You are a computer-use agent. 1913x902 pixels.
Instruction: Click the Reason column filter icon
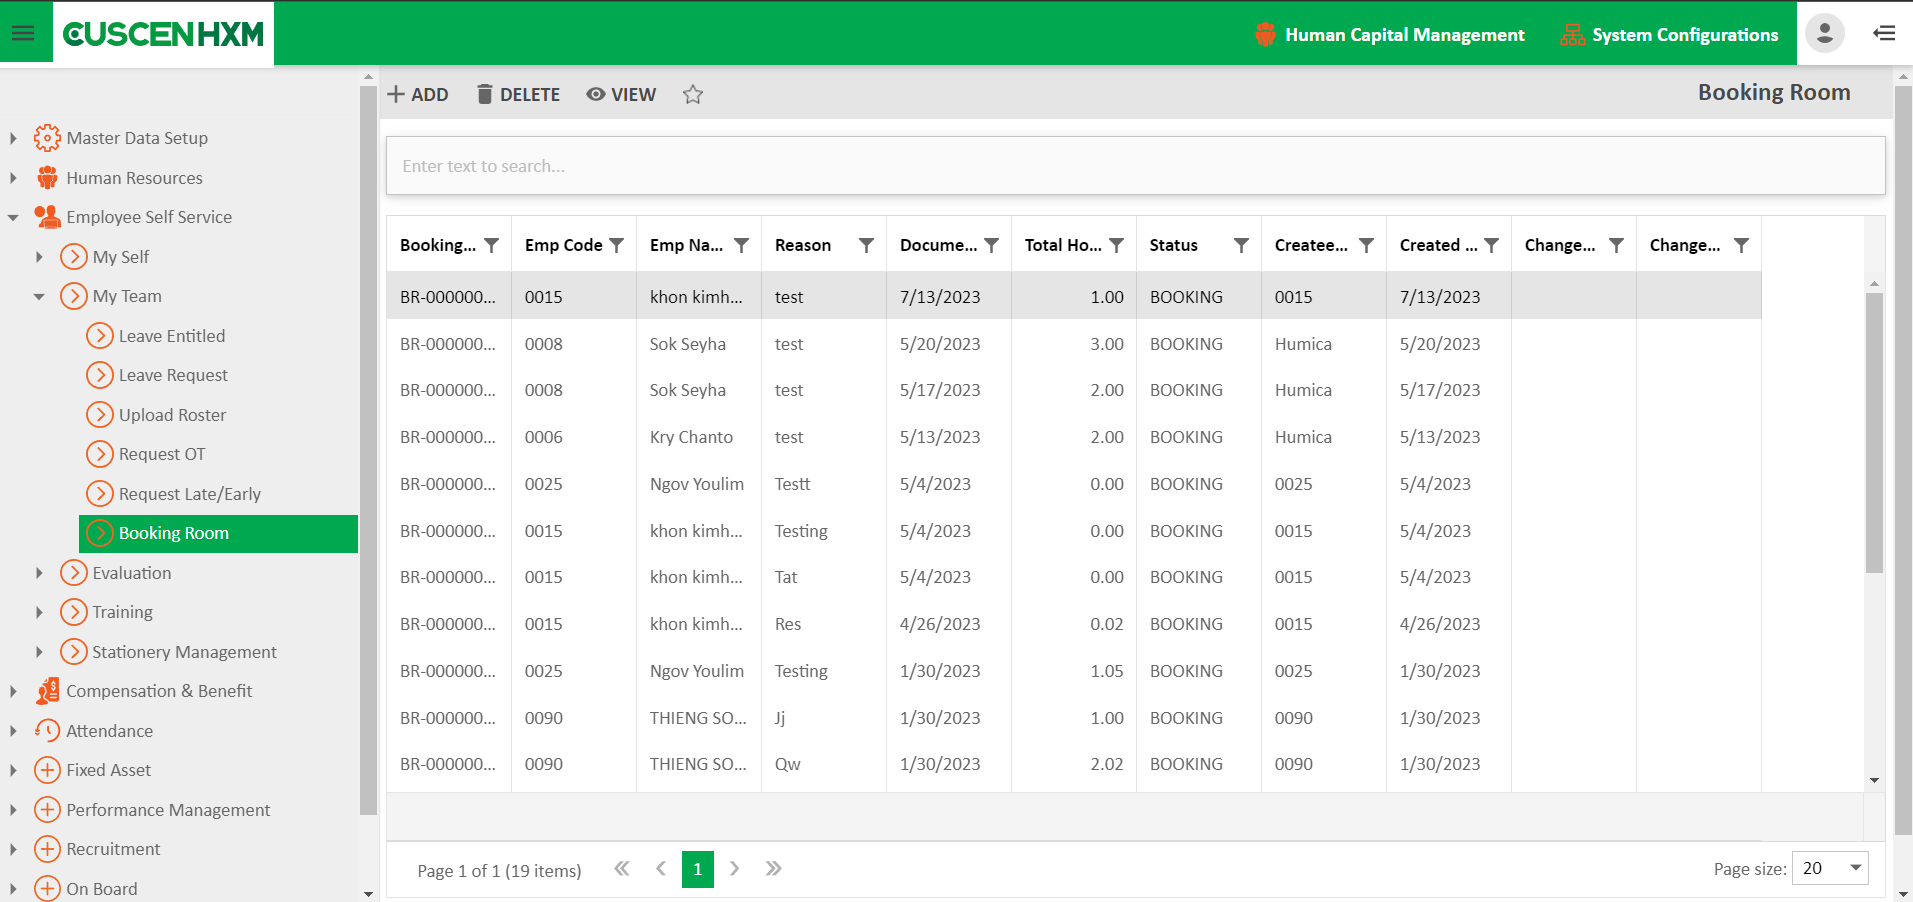click(x=866, y=246)
